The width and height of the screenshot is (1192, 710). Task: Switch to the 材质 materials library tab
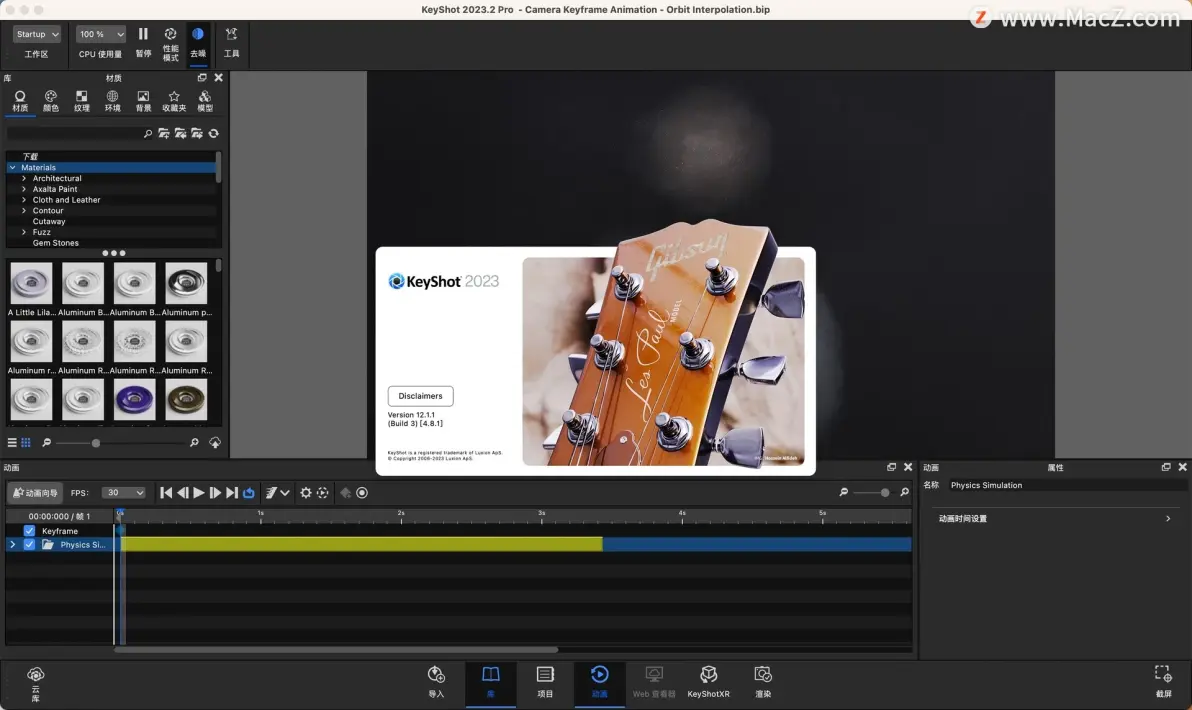coord(20,101)
